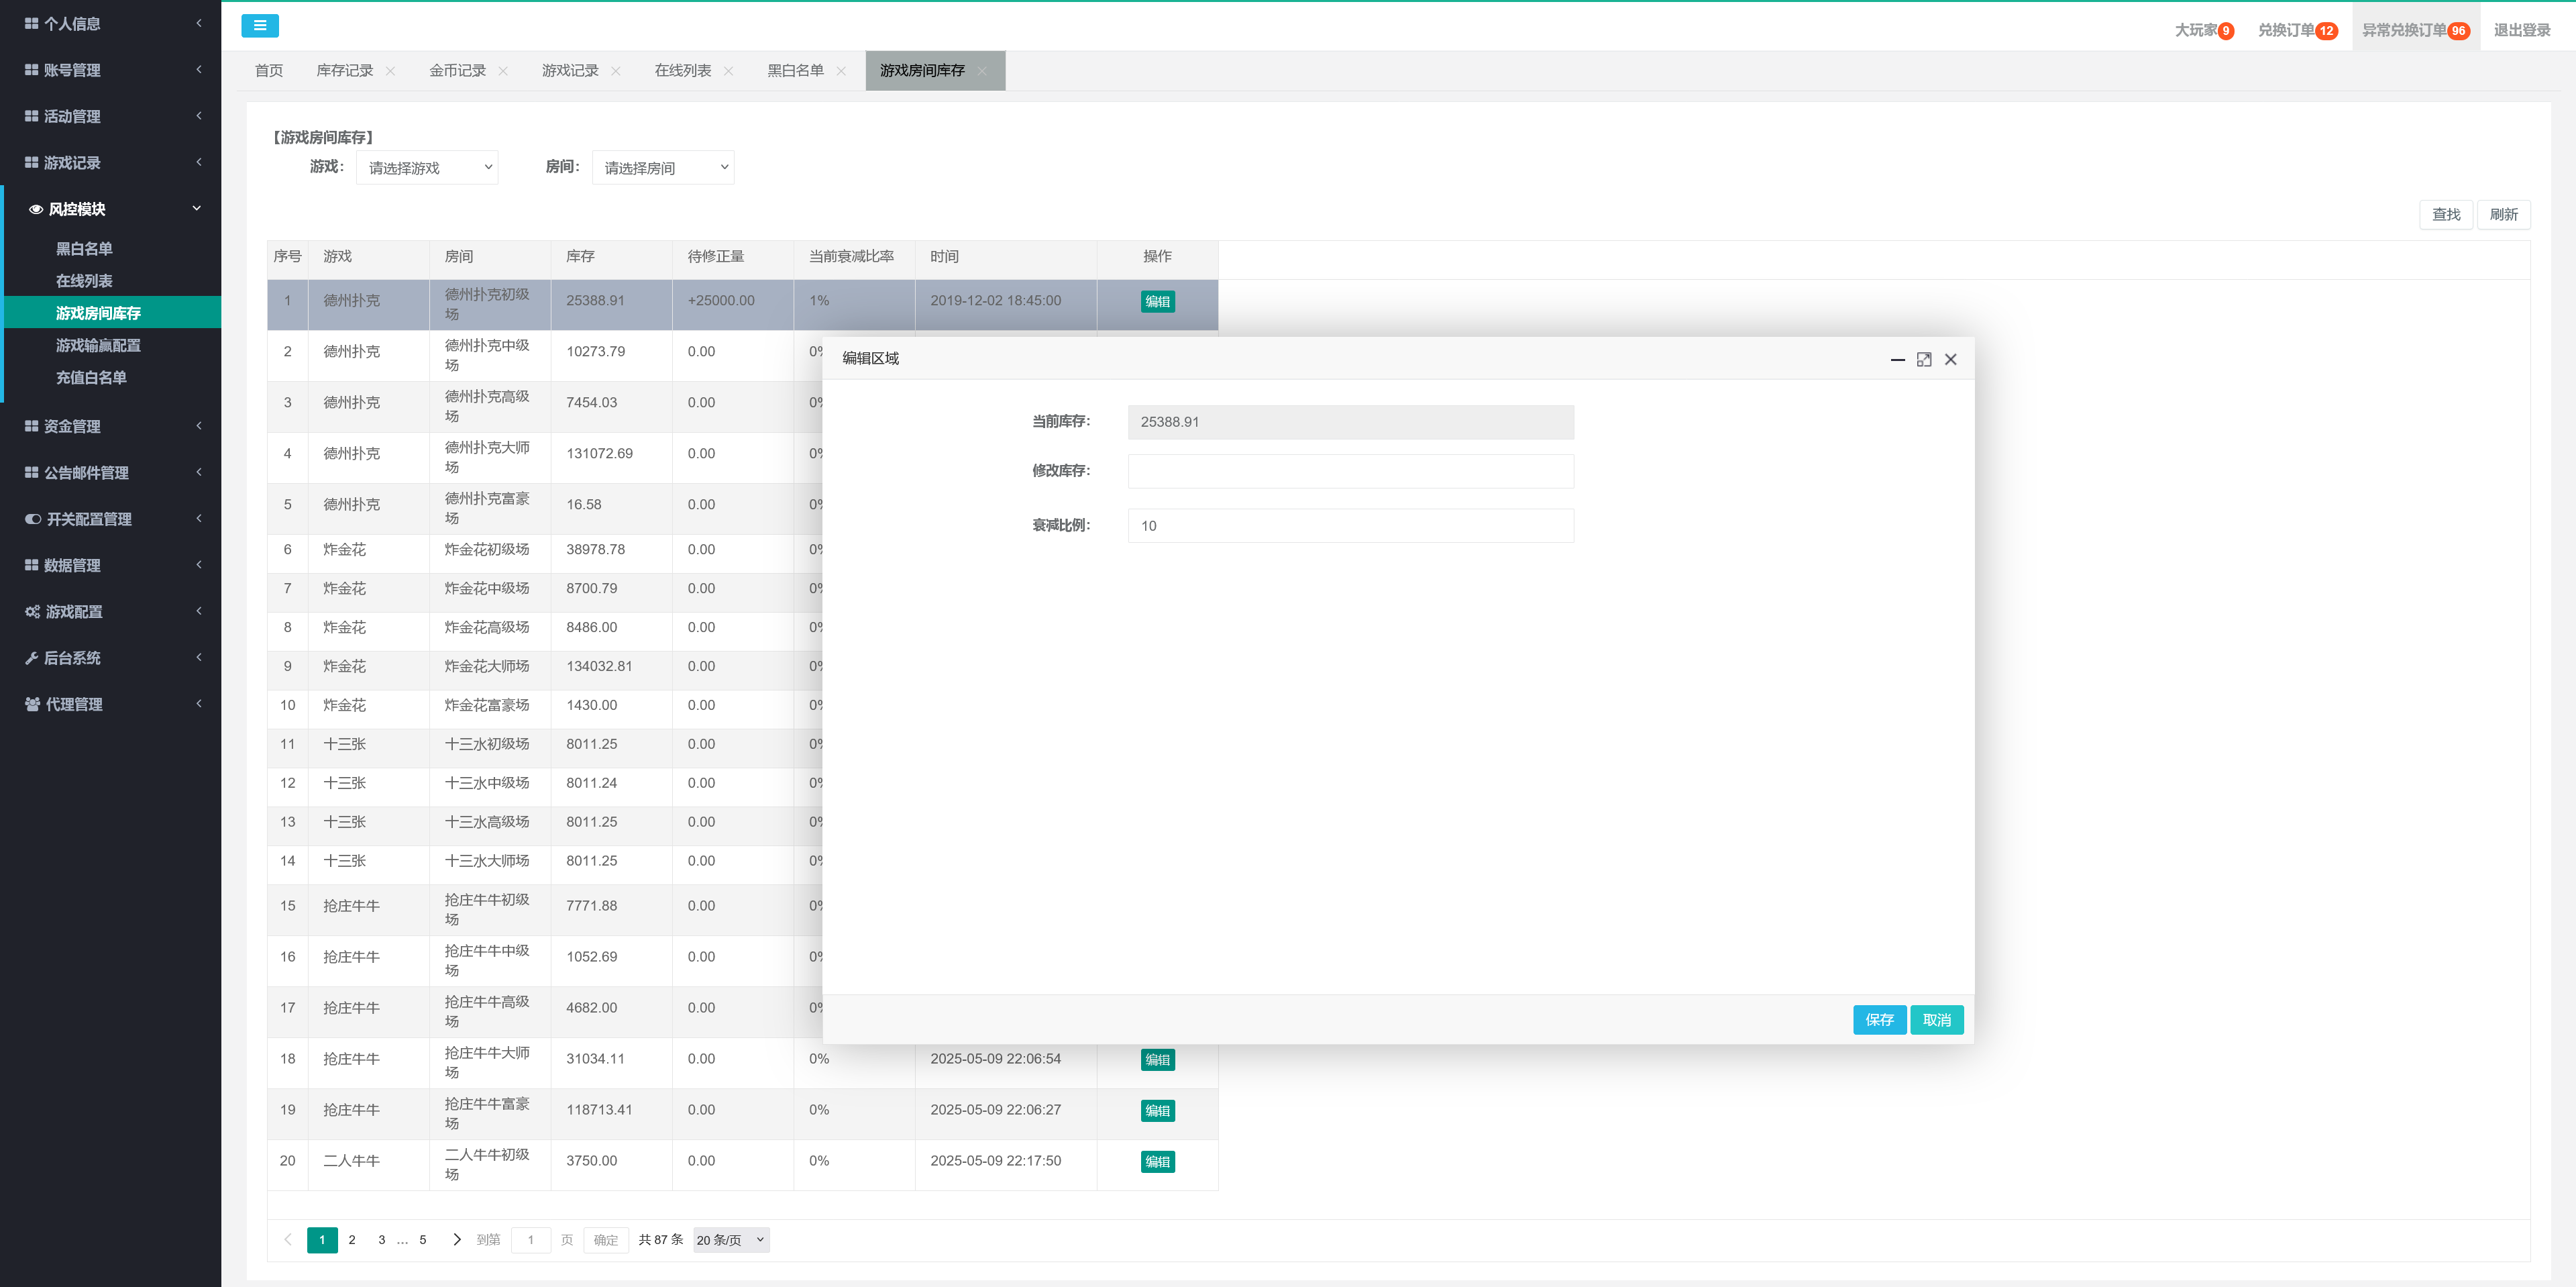Select 游戏输赢配置 in the sidebar
This screenshot has width=2576, height=1287.
[98, 345]
